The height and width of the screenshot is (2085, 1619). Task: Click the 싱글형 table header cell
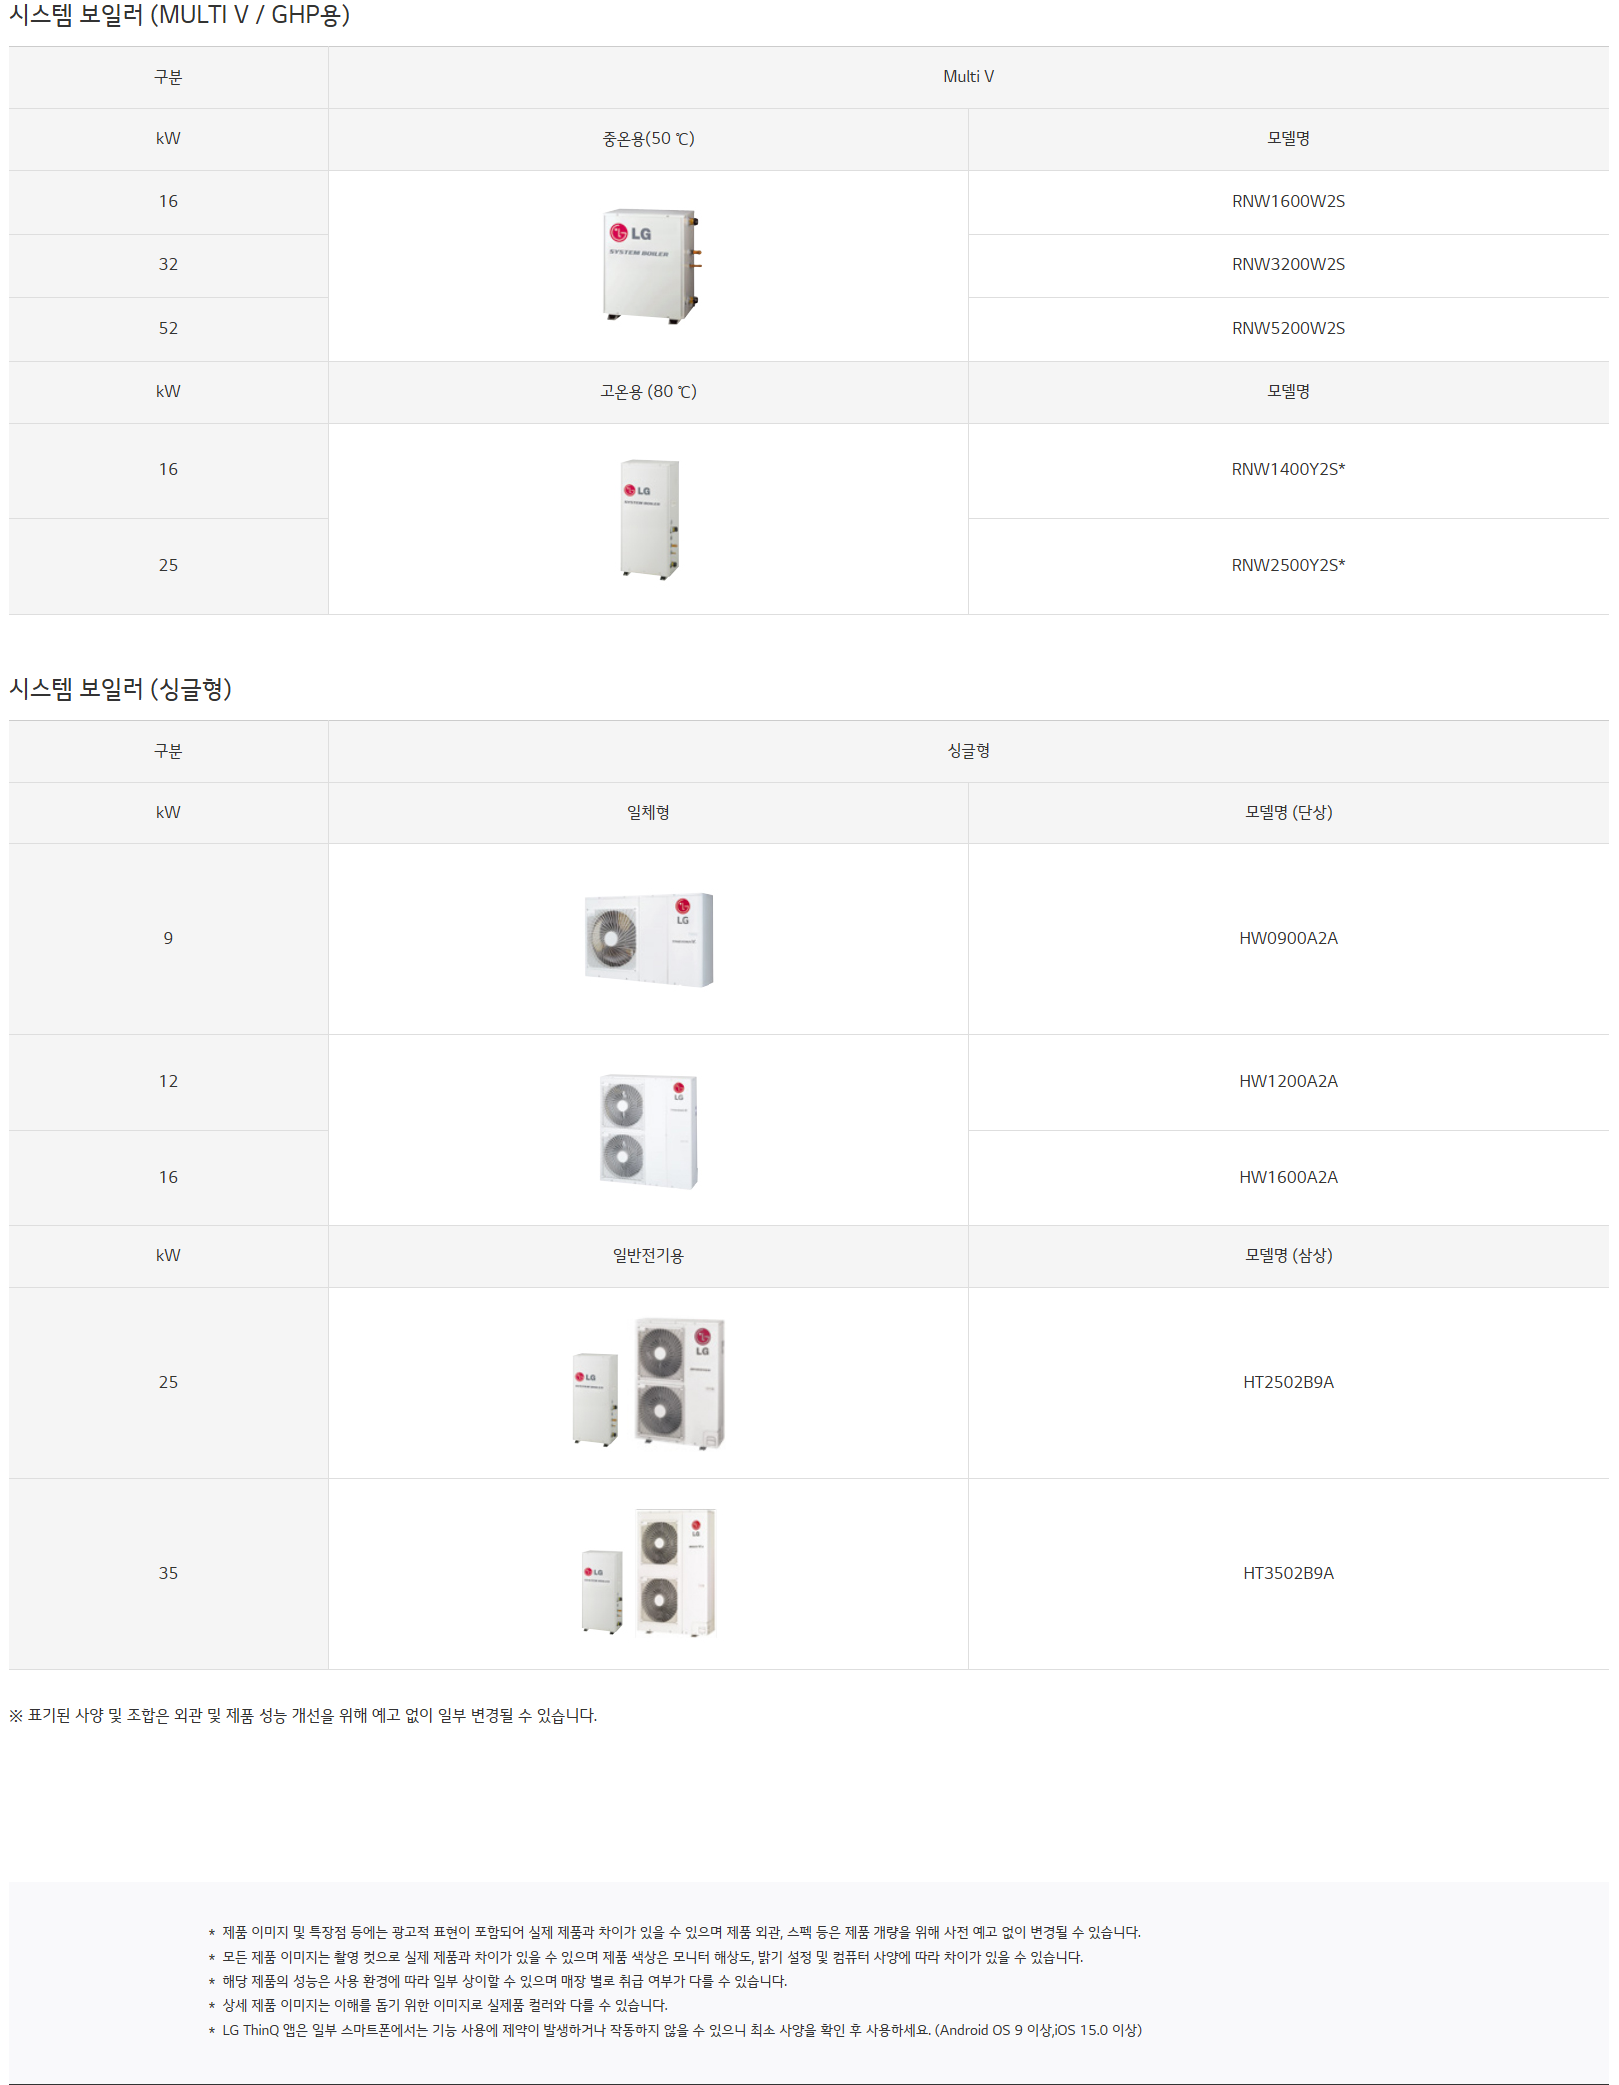coord(967,751)
